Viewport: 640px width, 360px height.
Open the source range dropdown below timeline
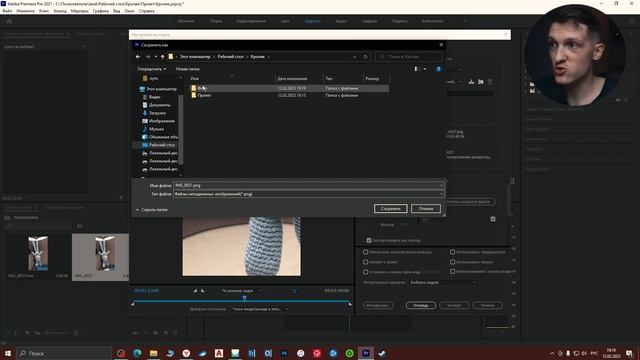(x=260, y=309)
